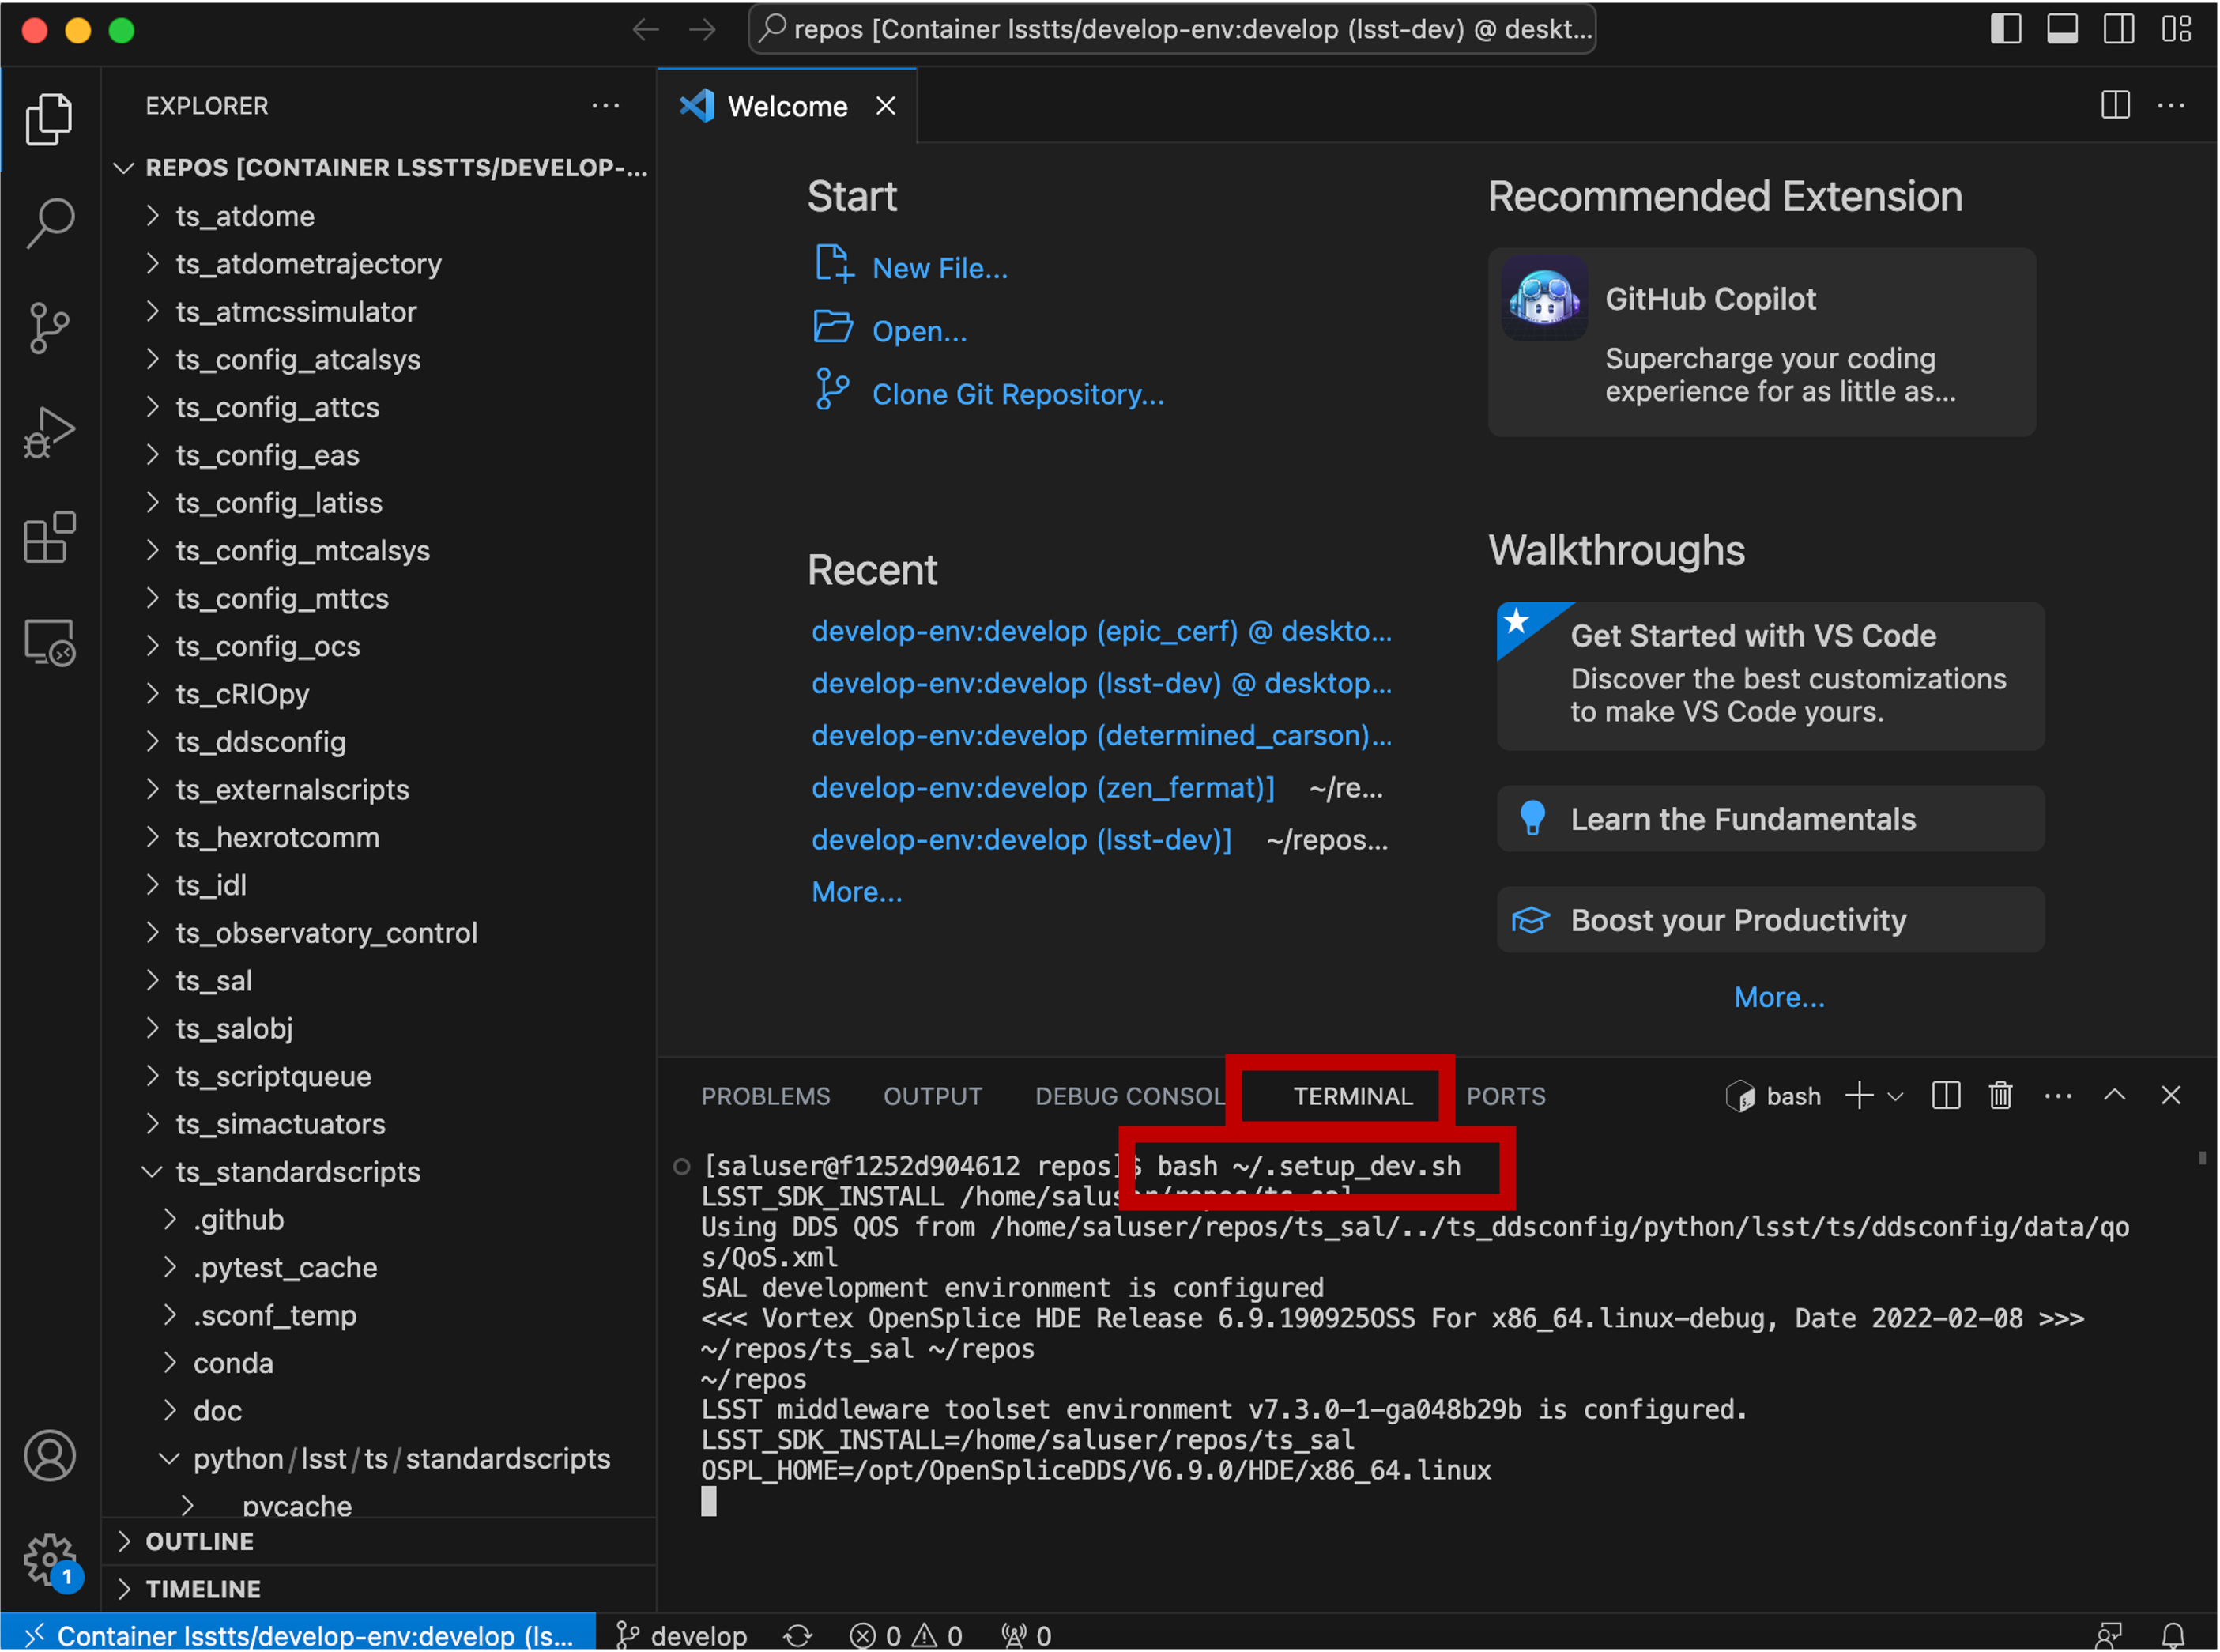This screenshot has height=1652, width=2220.
Task: Open the Extensions view
Action: click(49, 538)
